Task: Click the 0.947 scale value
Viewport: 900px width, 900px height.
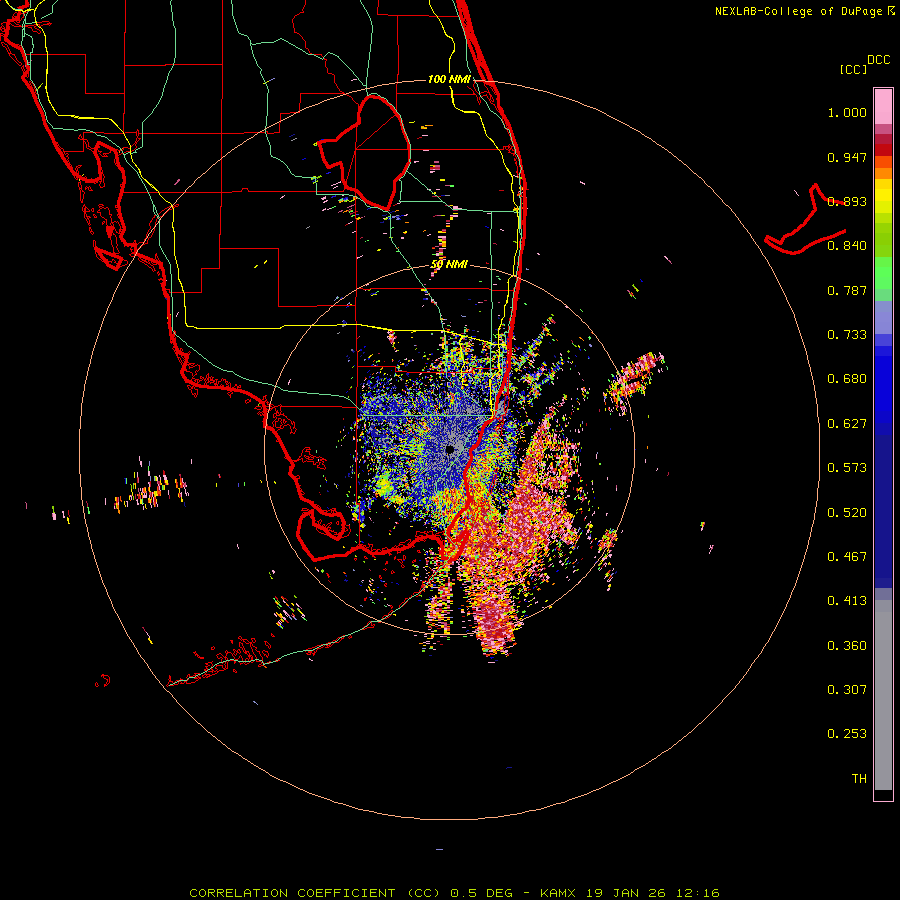Action: 847,157
